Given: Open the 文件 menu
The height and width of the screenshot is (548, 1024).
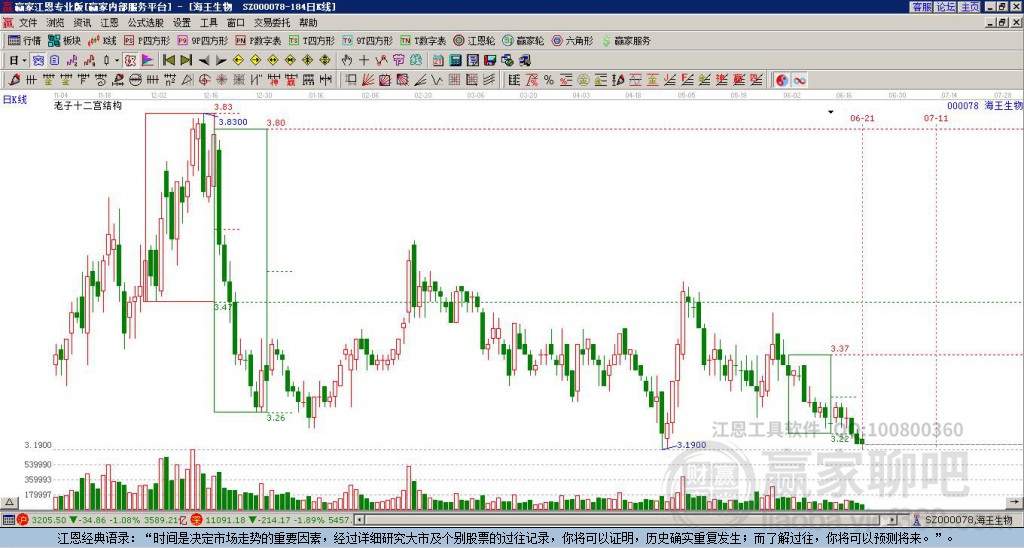Looking at the screenshot, I should 28,23.
